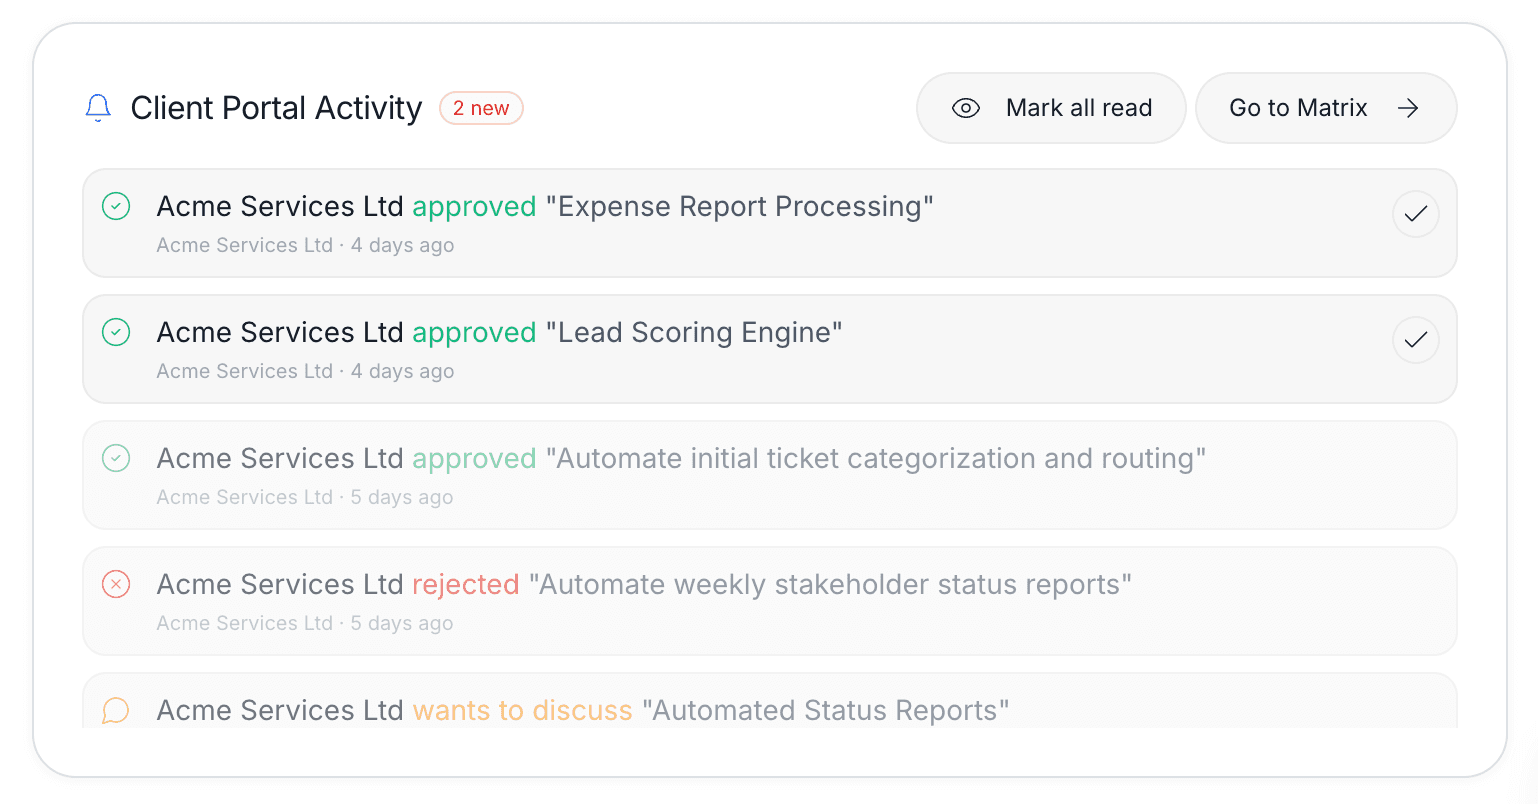Screen dimensions: 1538x804
Task: Click the approved icon on ticket categorization notification
Action: (x=116, y=458)
